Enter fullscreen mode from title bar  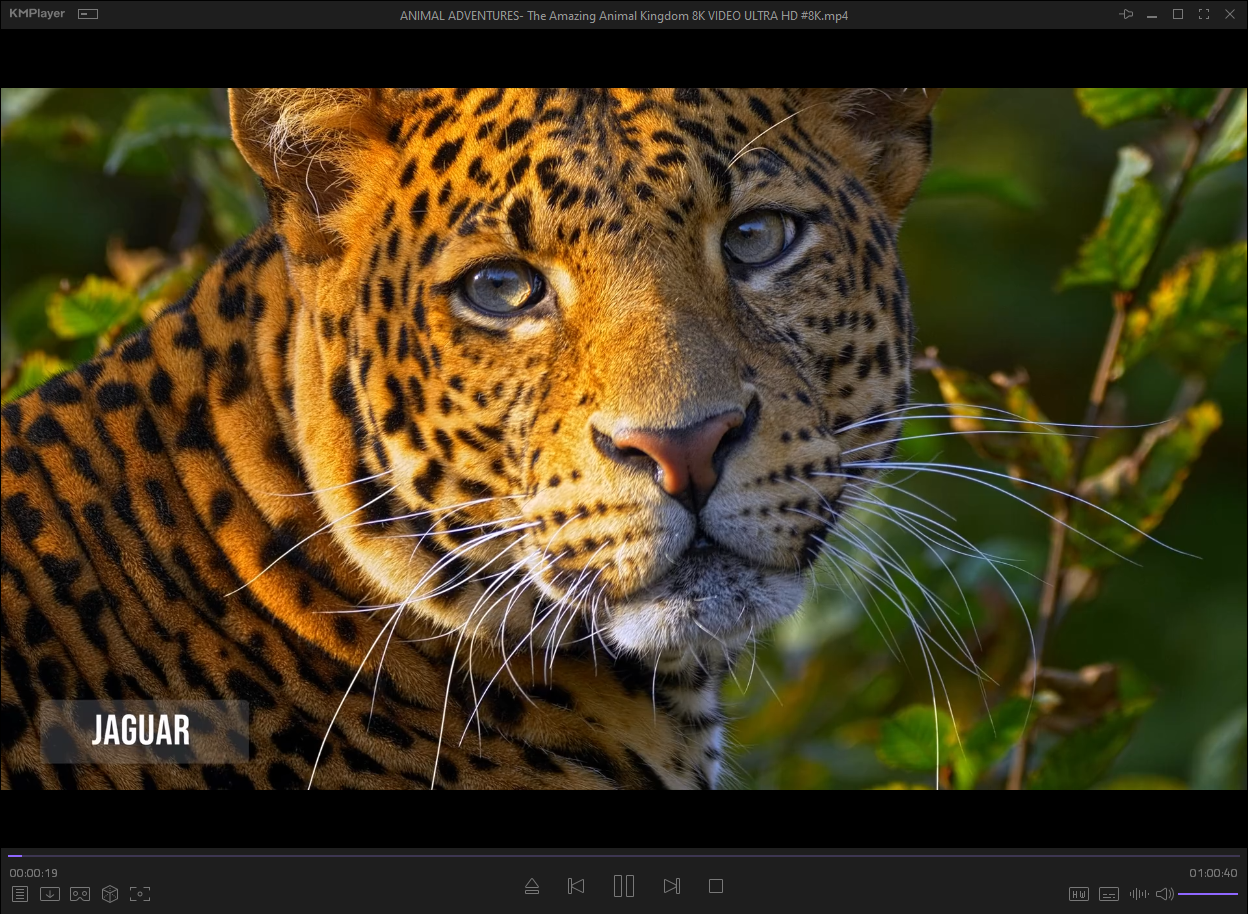tap(1204, 14)
